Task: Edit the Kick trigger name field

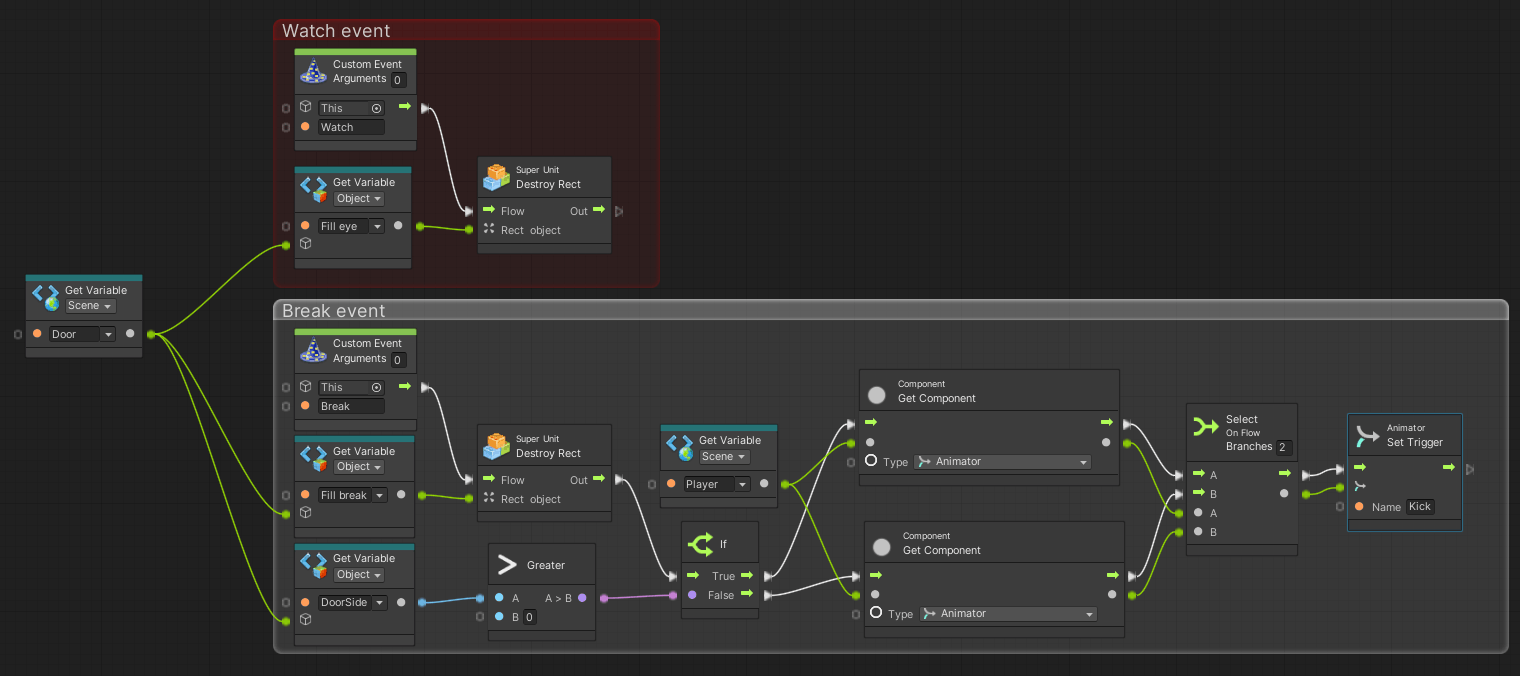Action: 1420,506
